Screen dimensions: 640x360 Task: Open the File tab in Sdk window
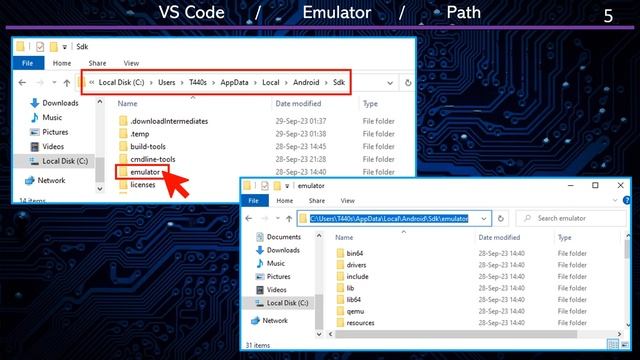pos(28,63)
